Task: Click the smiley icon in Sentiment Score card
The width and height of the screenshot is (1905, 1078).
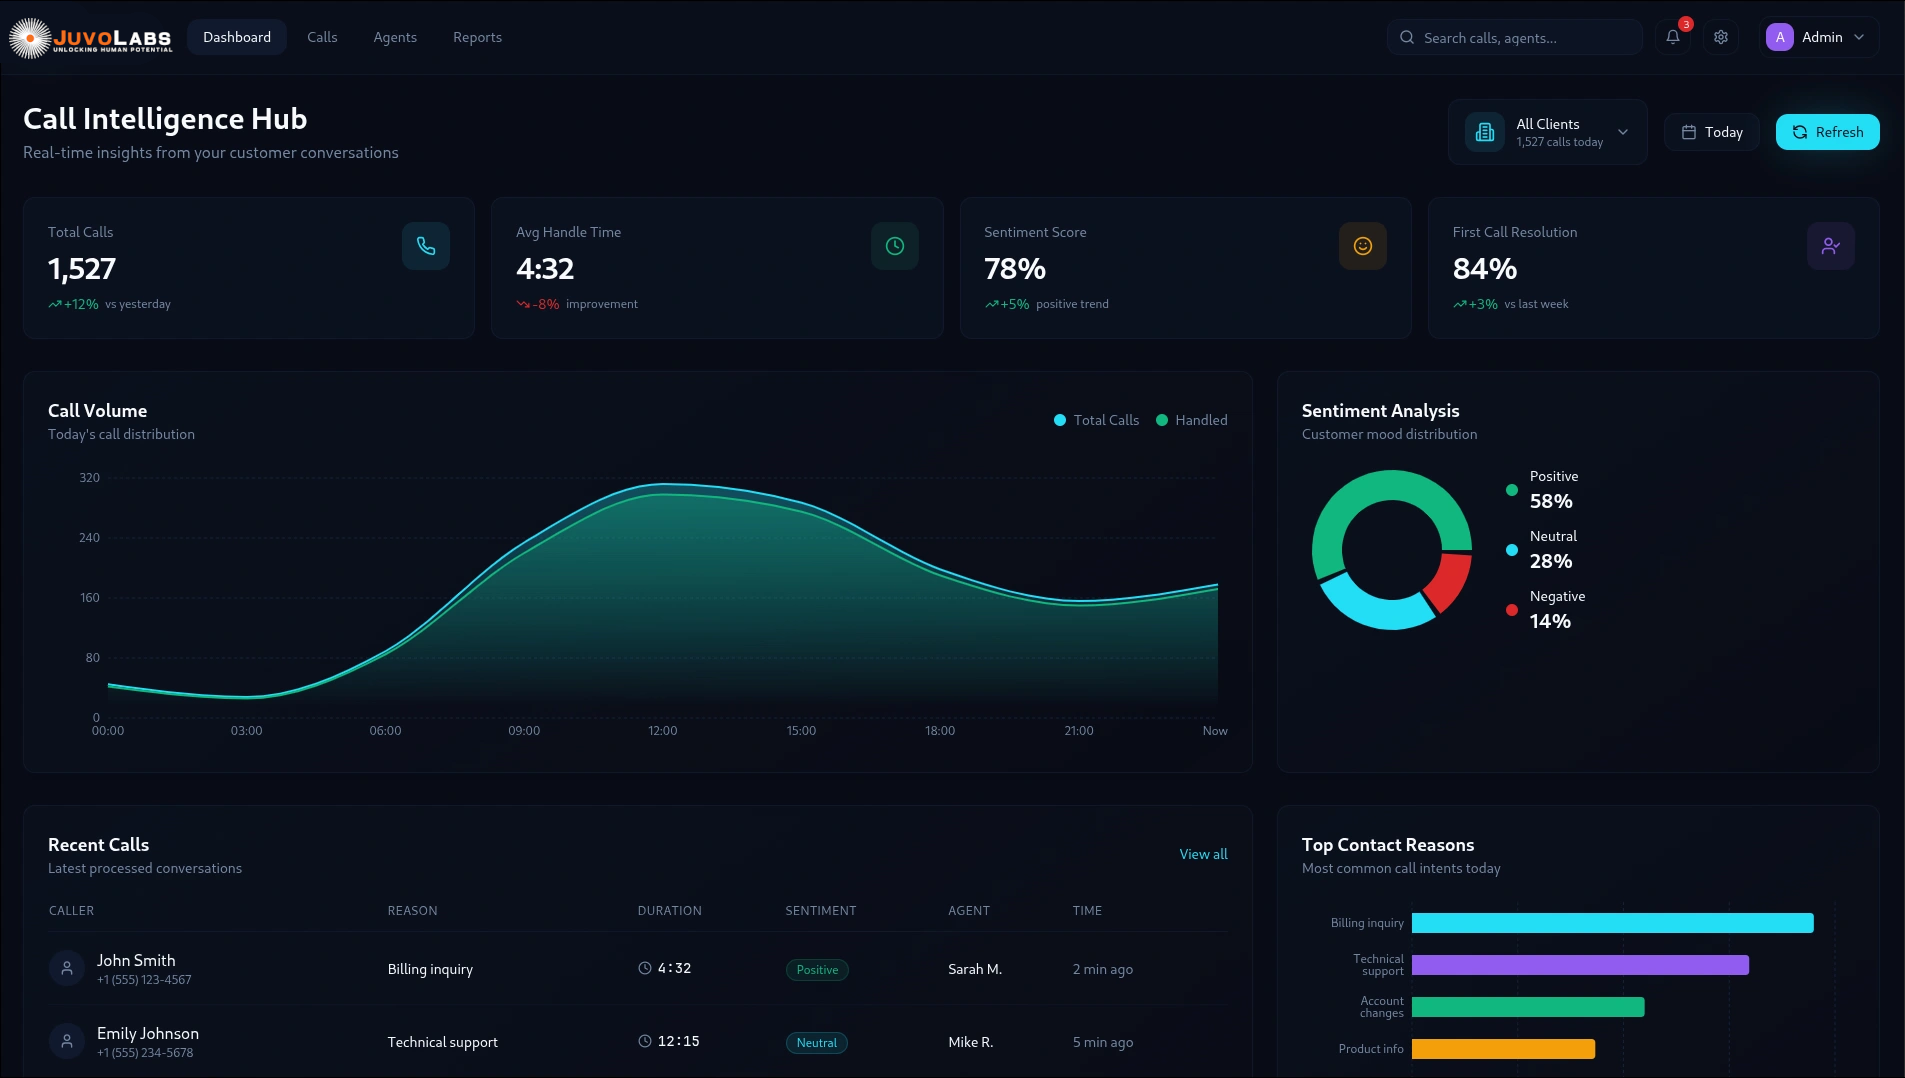Action: click(1362, 246)
